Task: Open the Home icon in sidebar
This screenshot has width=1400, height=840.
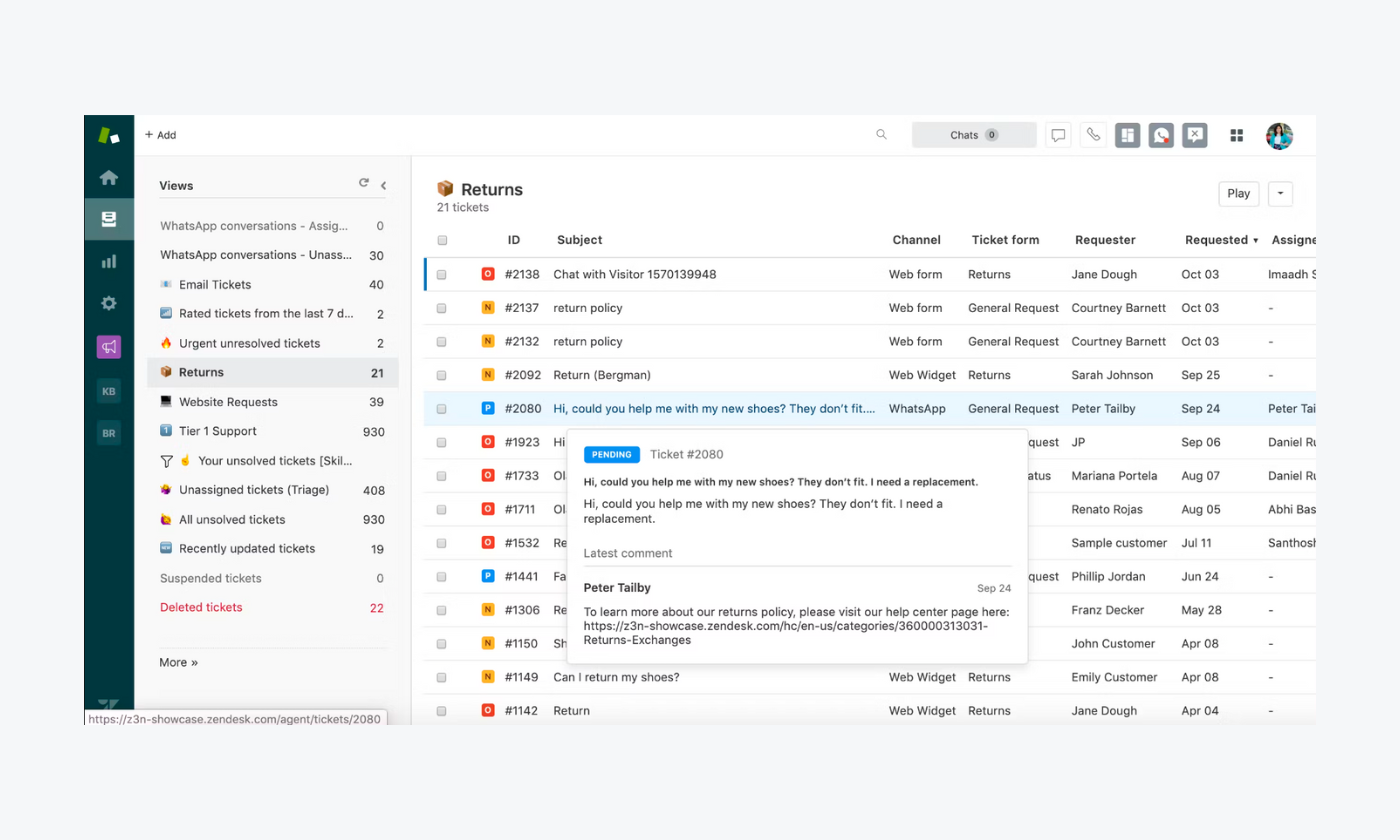Action: pos(109,178)
